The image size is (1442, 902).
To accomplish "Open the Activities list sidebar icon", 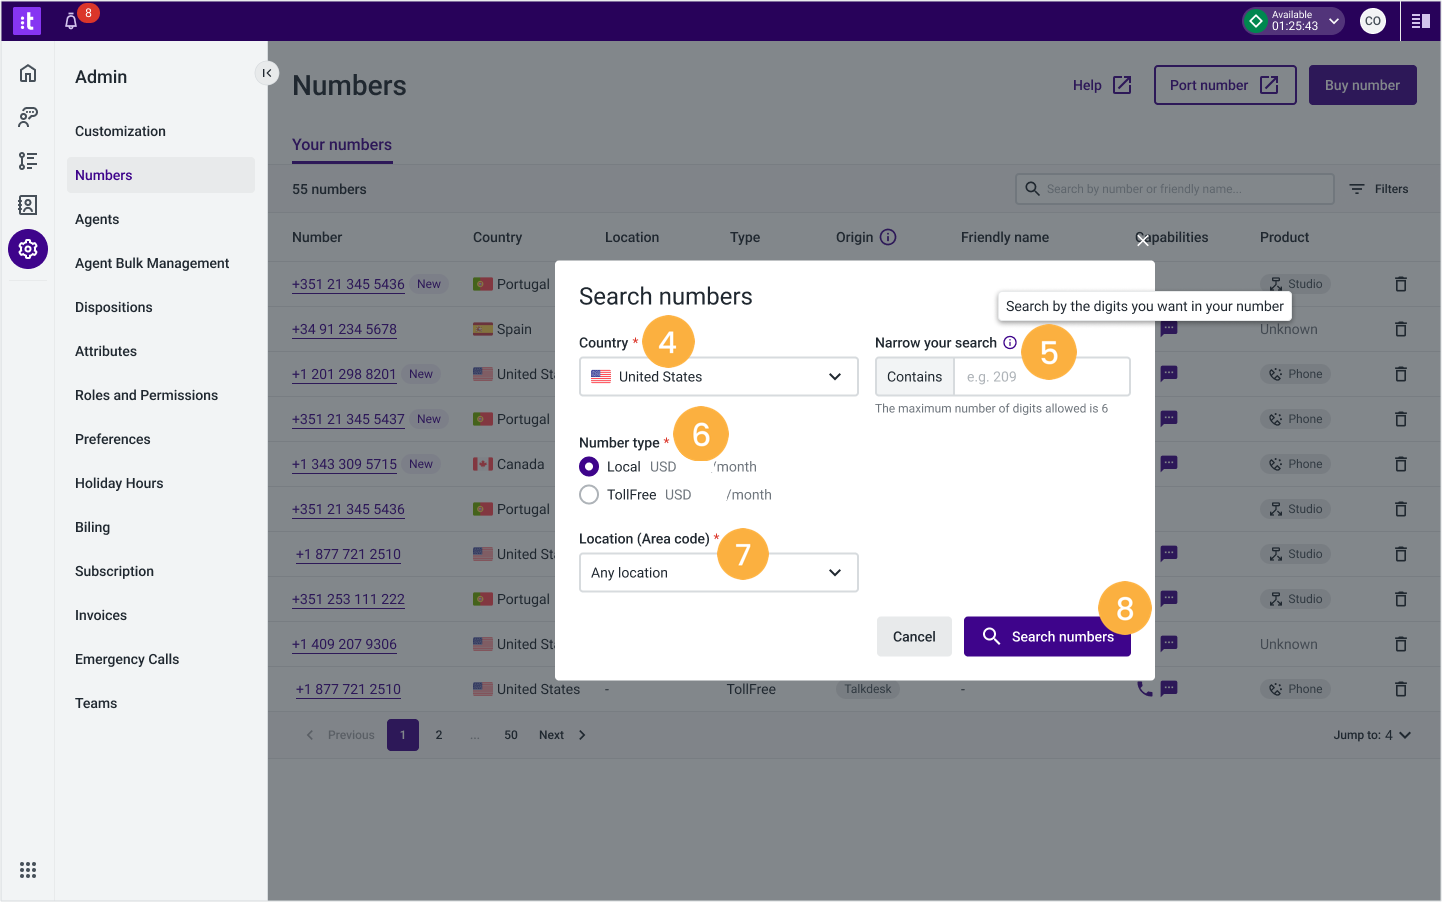I will [x=27, y=160].
